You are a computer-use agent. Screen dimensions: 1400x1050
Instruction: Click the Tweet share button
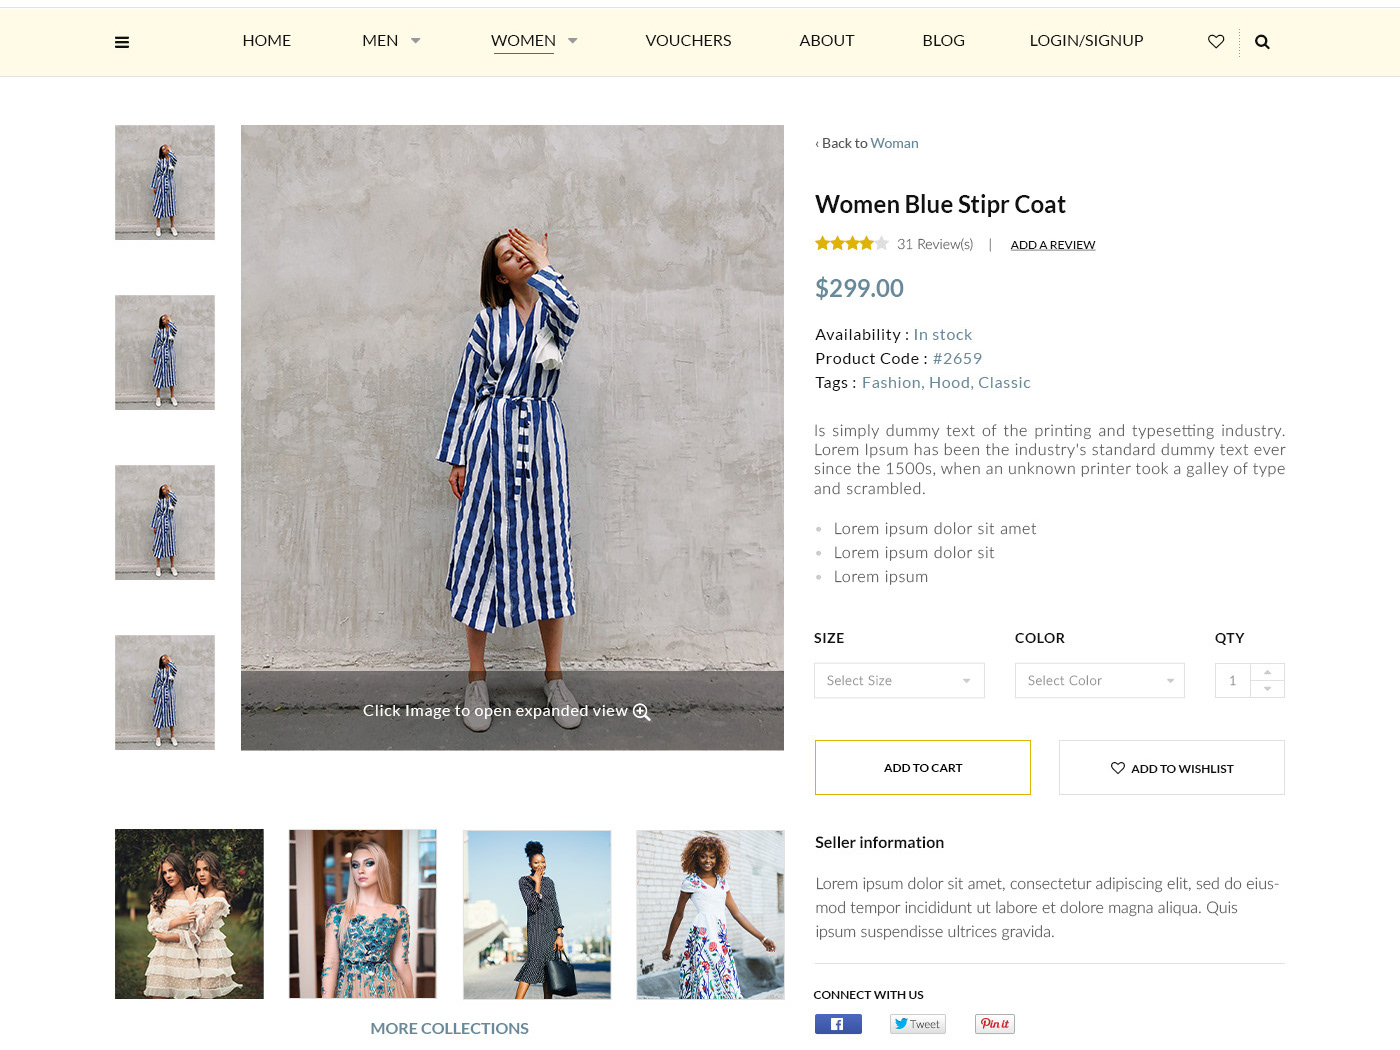click(x=917, y=1024)
